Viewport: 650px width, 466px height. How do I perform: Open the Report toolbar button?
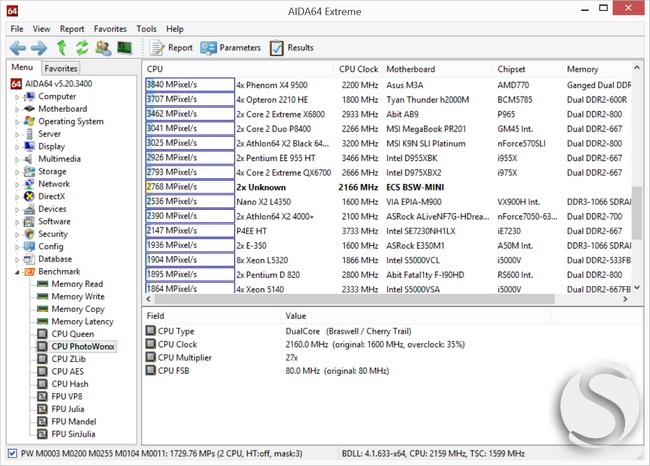pyautogui.click(x=171, y=48)
